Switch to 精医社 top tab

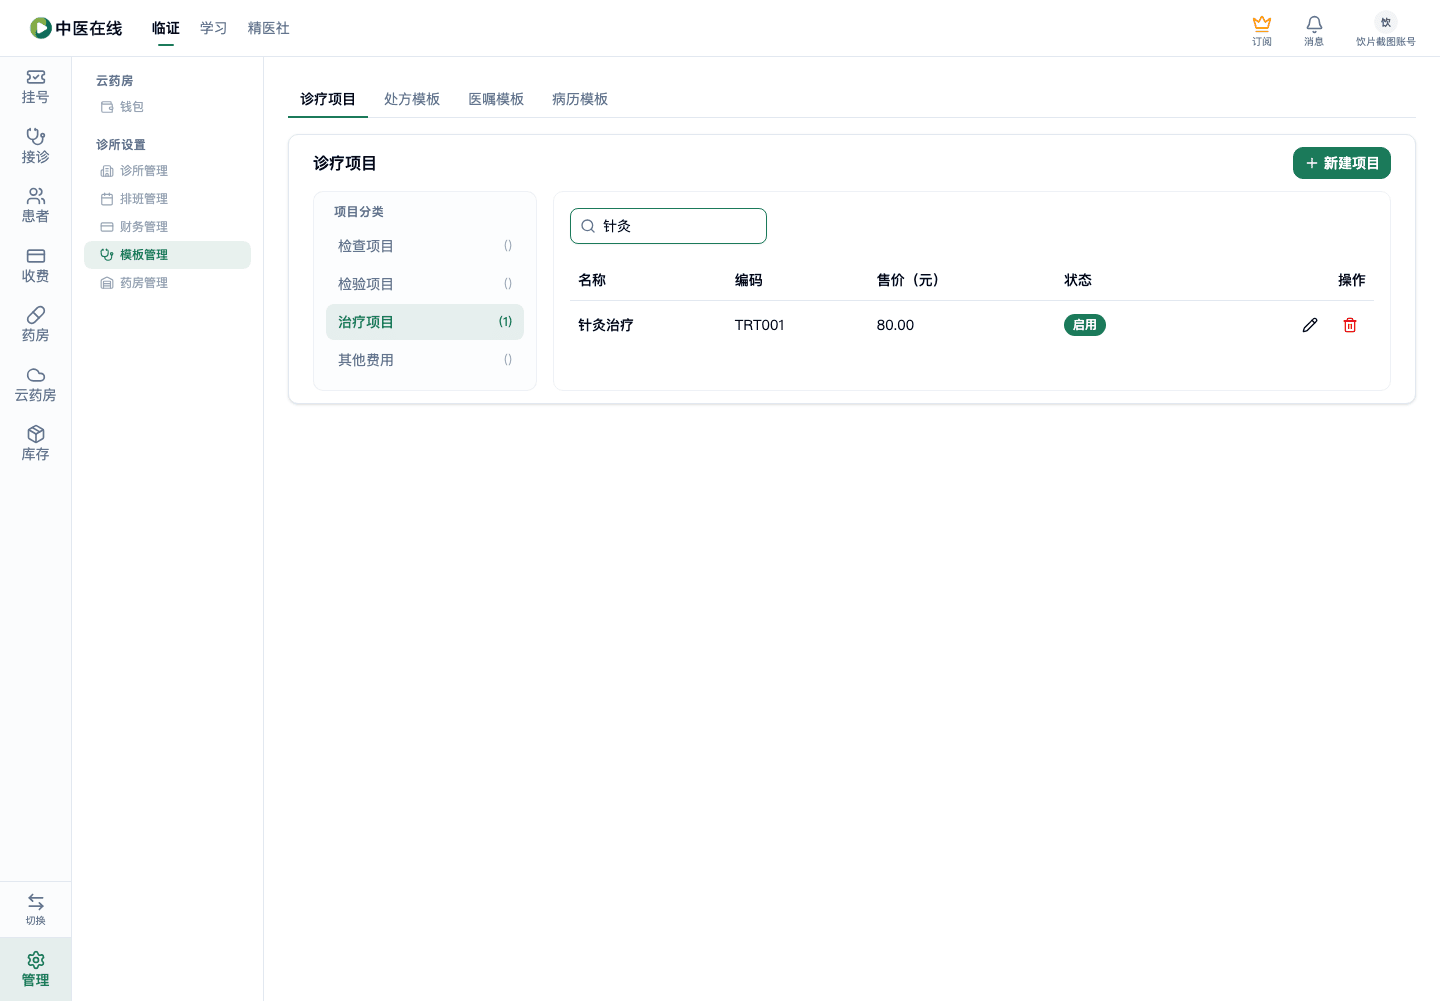tap(269, 28)
